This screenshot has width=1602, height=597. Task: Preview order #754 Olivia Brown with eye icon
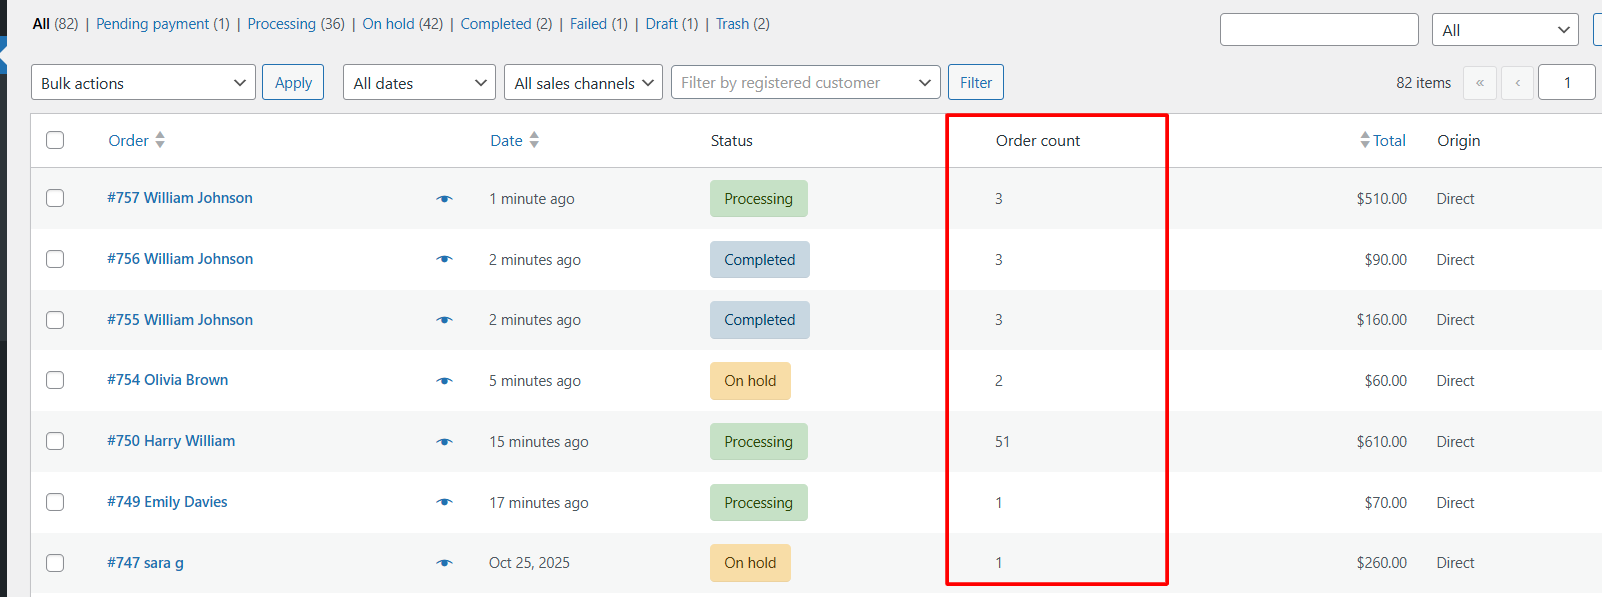444,381
